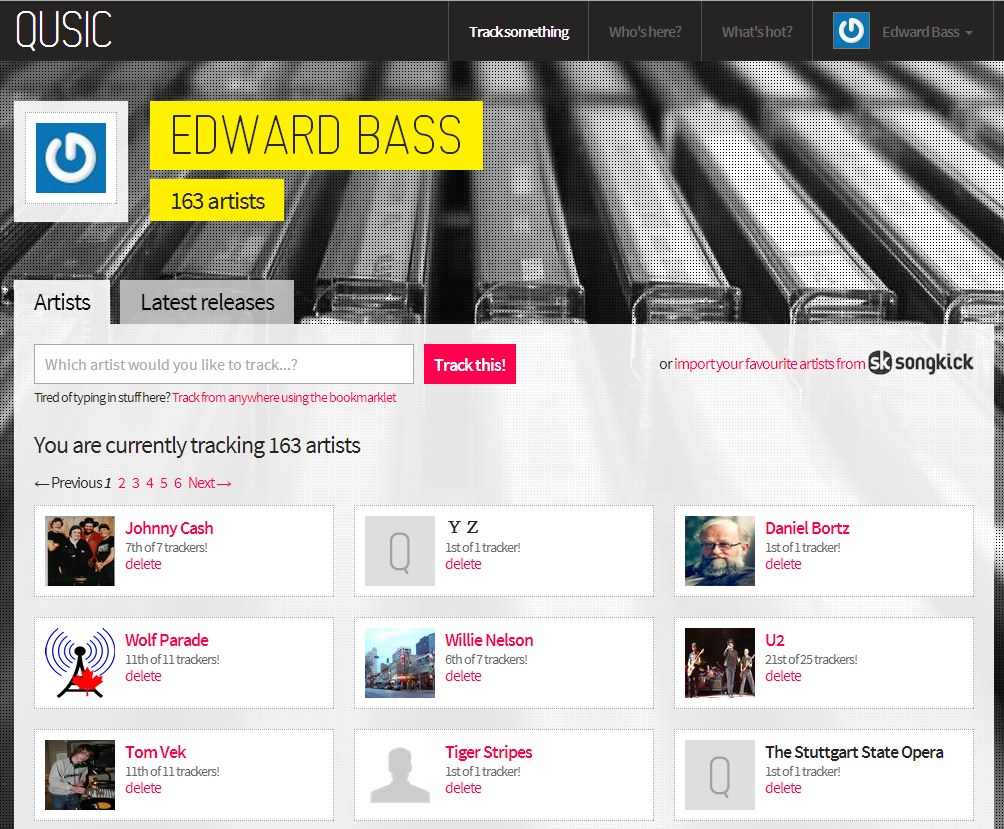Open Johnny Cash artist photo
The image size is (1004, 829).
click(80, 551)
